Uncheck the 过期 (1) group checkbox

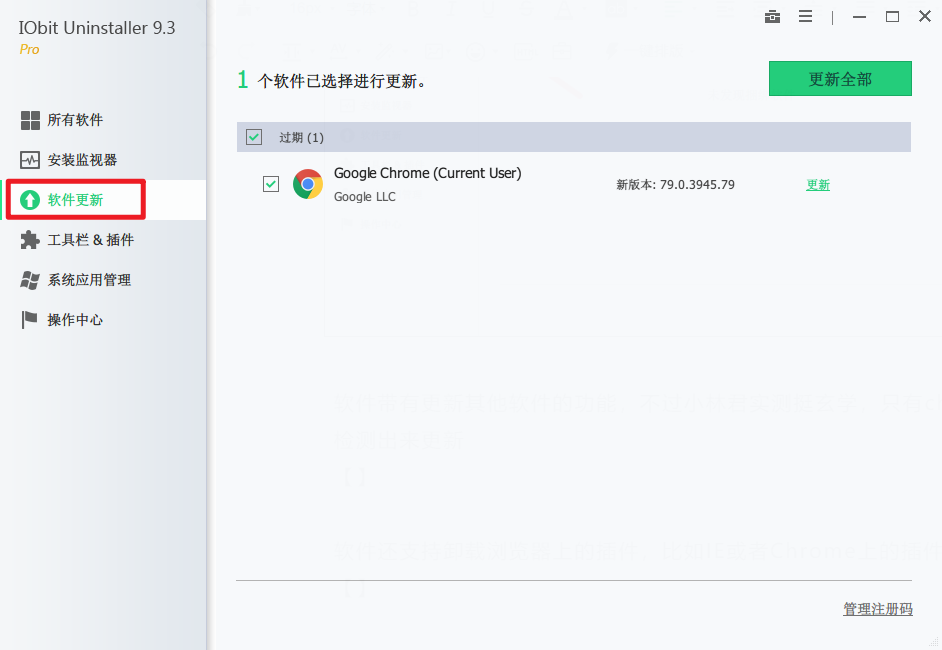pyautogui.click(x=254, y=137)
